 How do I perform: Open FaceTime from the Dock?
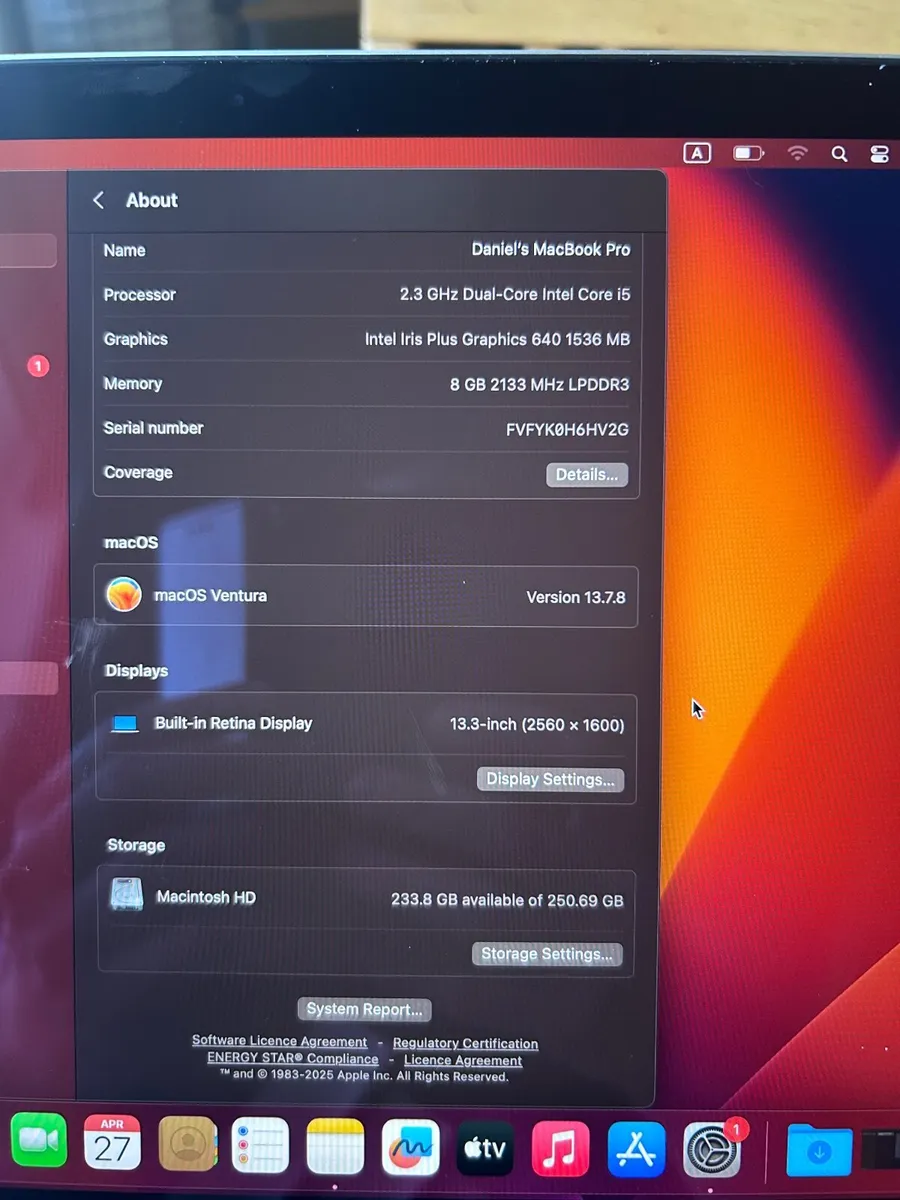pyautogui.click(x=37, y=1140)
